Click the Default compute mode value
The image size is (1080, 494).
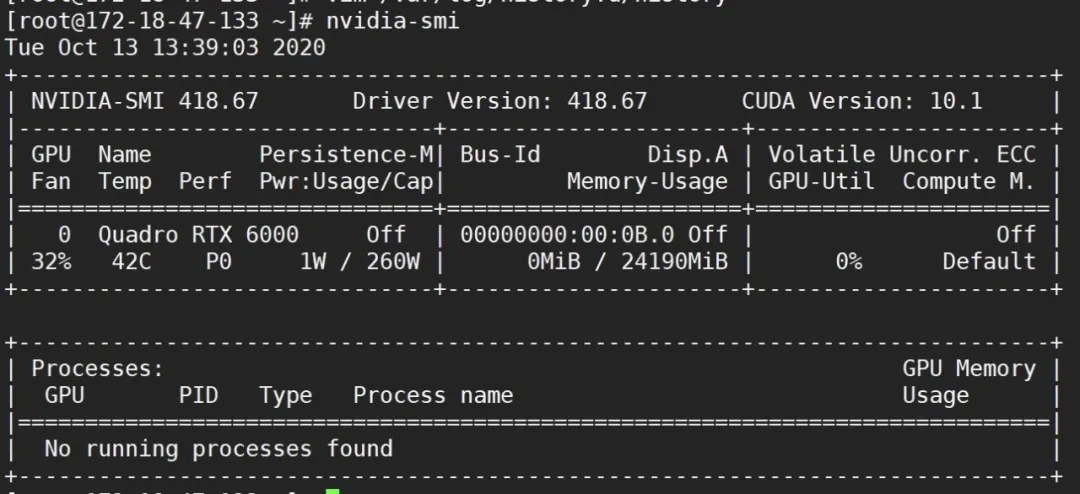click(x=989, y=262)
